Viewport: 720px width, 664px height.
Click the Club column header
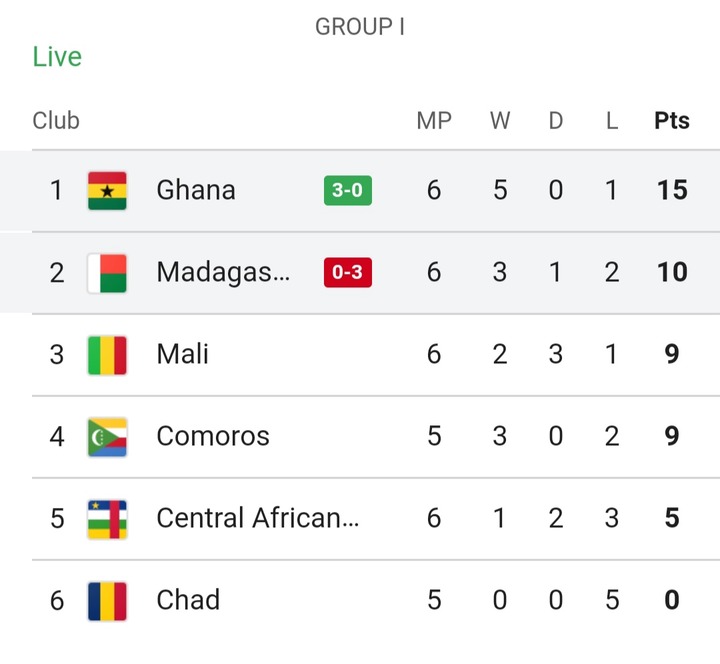coord(56,121)
